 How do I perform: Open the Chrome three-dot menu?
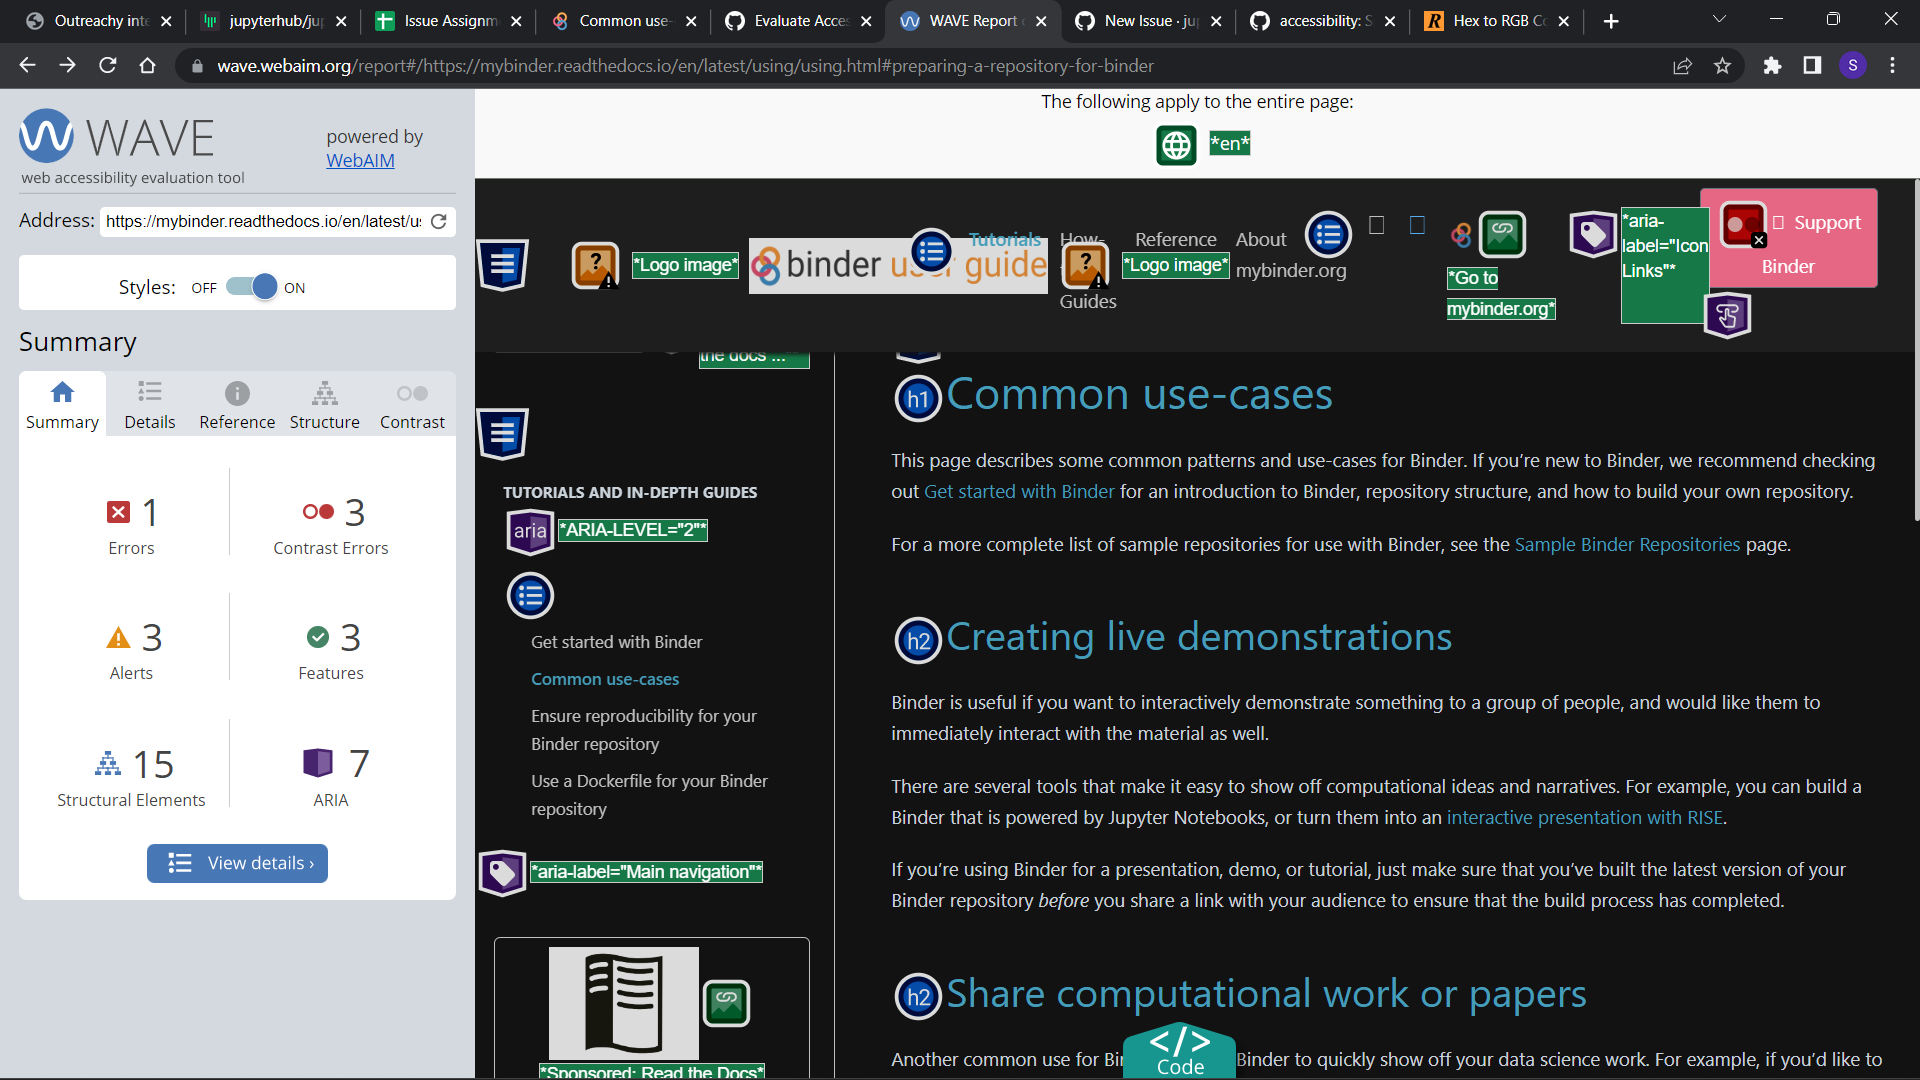click(1892, 66)
